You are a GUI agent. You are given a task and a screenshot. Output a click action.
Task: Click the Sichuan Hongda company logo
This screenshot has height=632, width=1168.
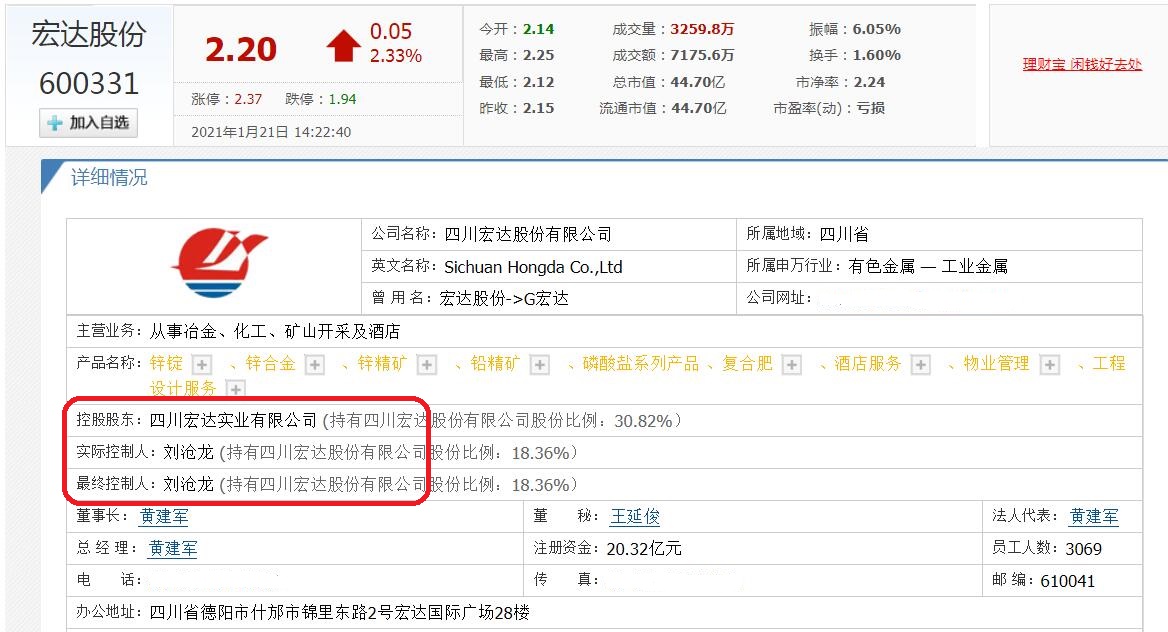(x=219, y=264)
